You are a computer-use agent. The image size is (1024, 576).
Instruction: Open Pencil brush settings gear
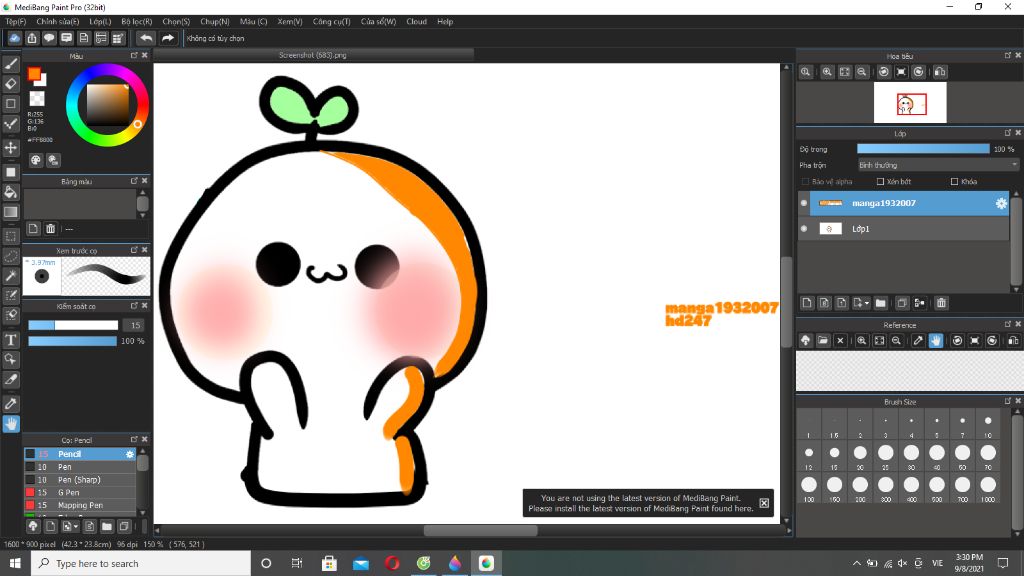coord(130,454)
